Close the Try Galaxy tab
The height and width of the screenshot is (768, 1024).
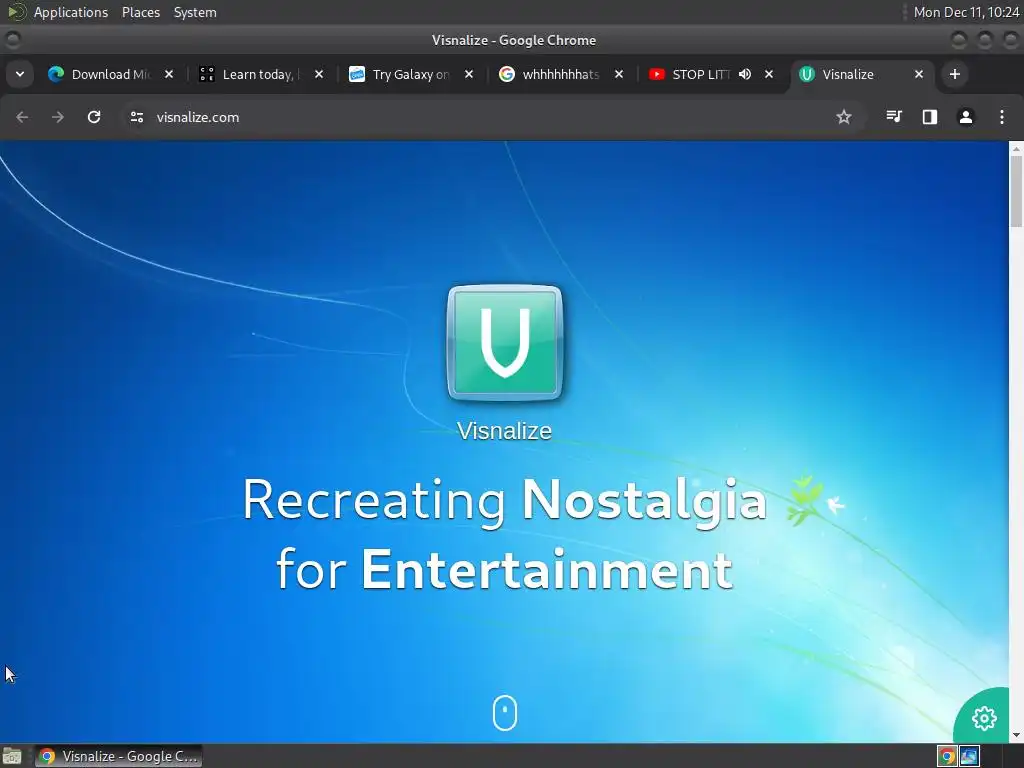coord(469,74)
